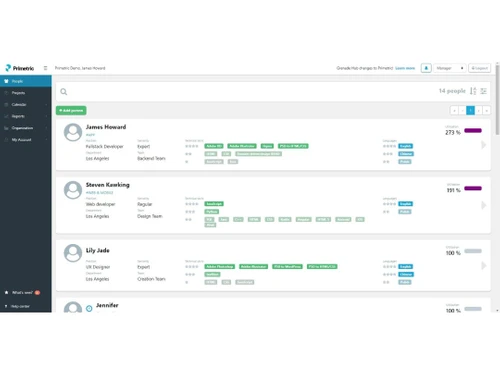Screen dimensions: 500x375
Task: Open James Howard's name link
Action: click(x=106, y=127)
